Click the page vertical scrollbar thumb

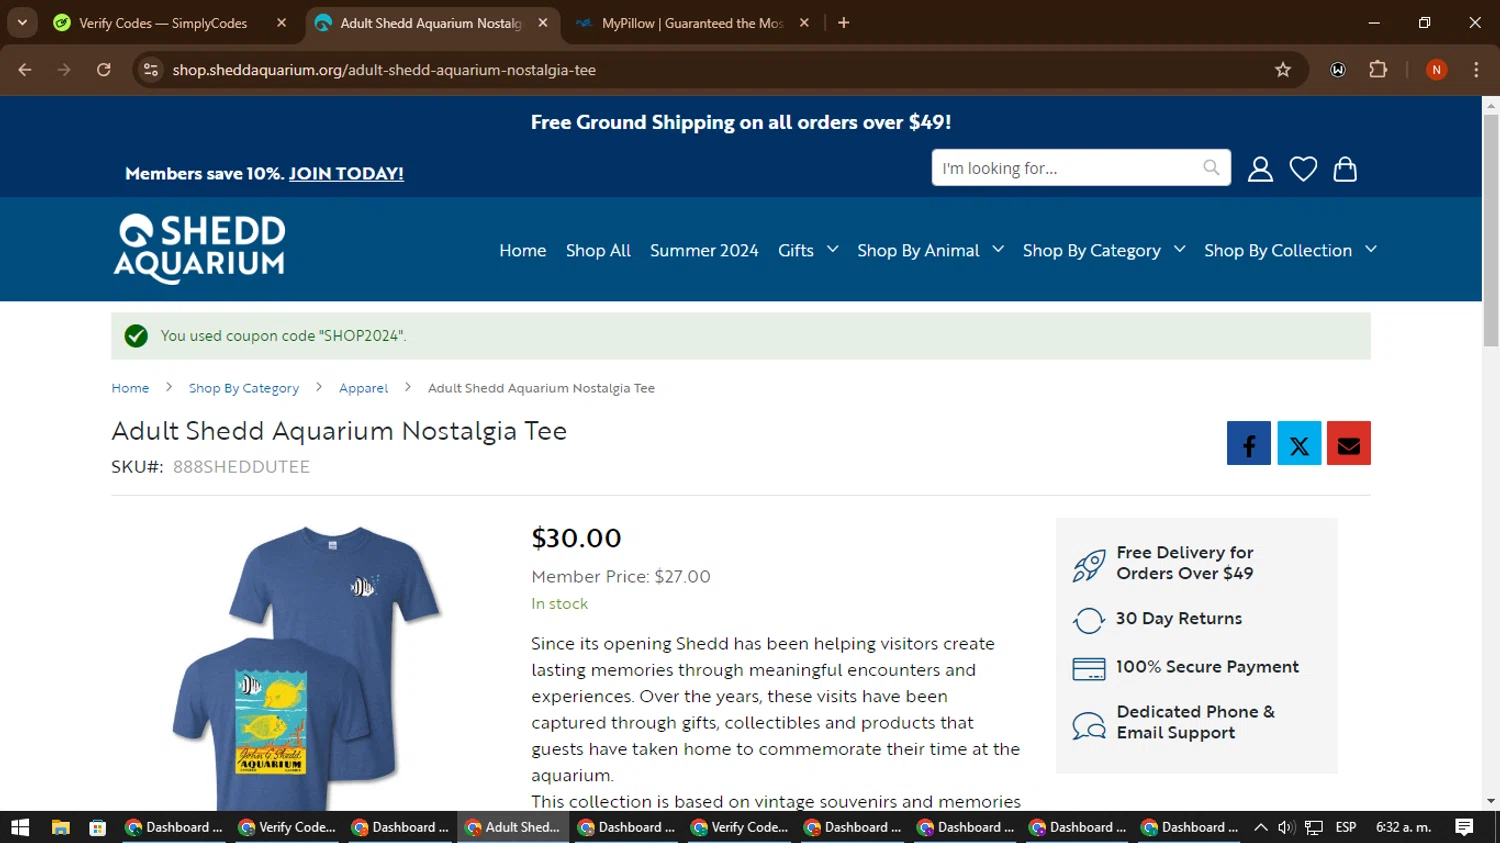tap(1491, 230)
